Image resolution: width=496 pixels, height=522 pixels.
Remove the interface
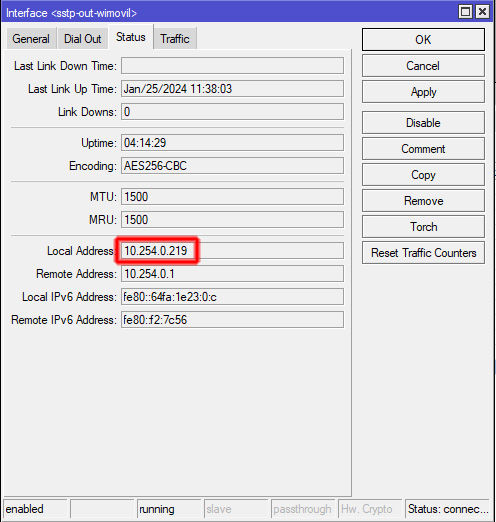[423, 201]
